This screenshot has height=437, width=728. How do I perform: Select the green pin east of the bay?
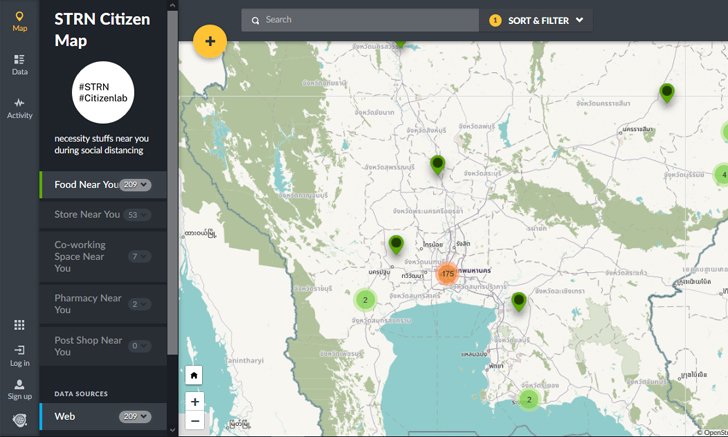519,301
